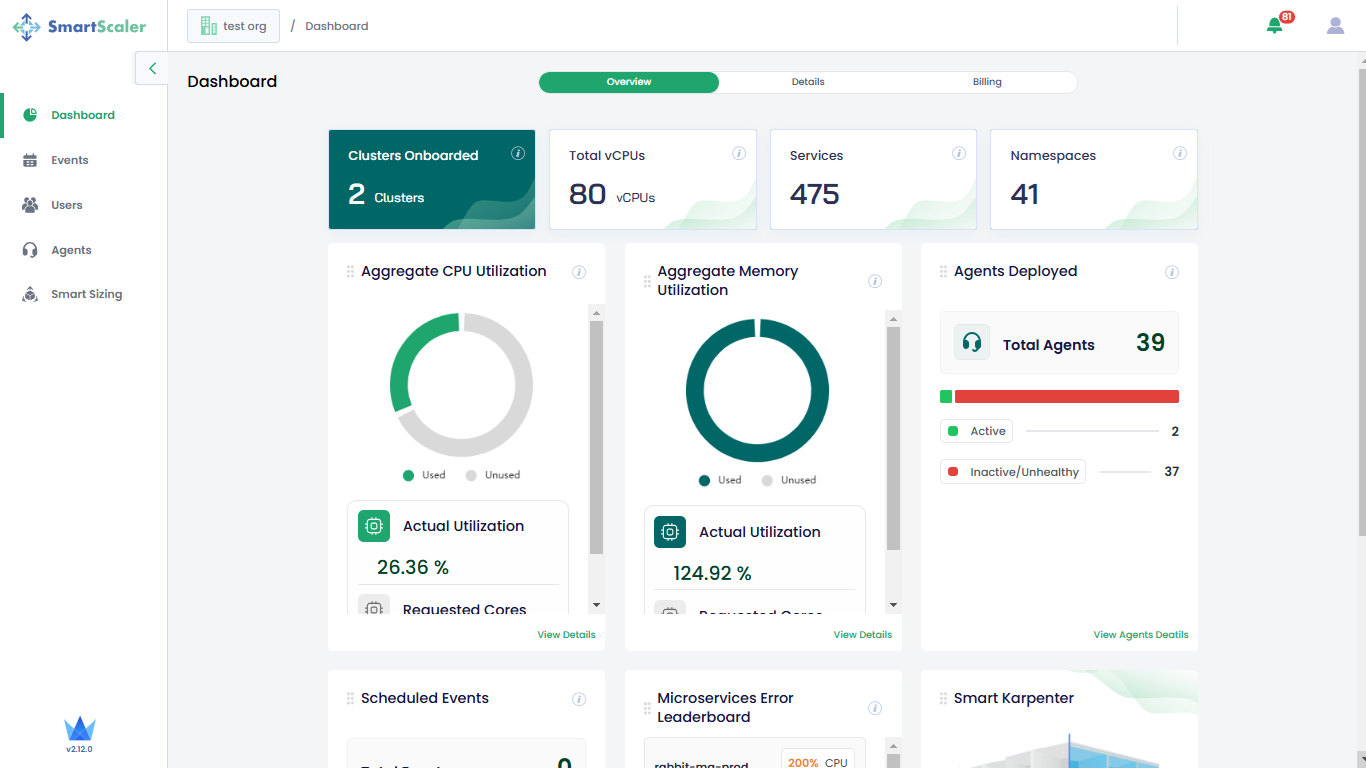The height and width of the screenshot is (768, 1366).
Task: Select the Active agents chip
Action: click(x=976, y=431)
